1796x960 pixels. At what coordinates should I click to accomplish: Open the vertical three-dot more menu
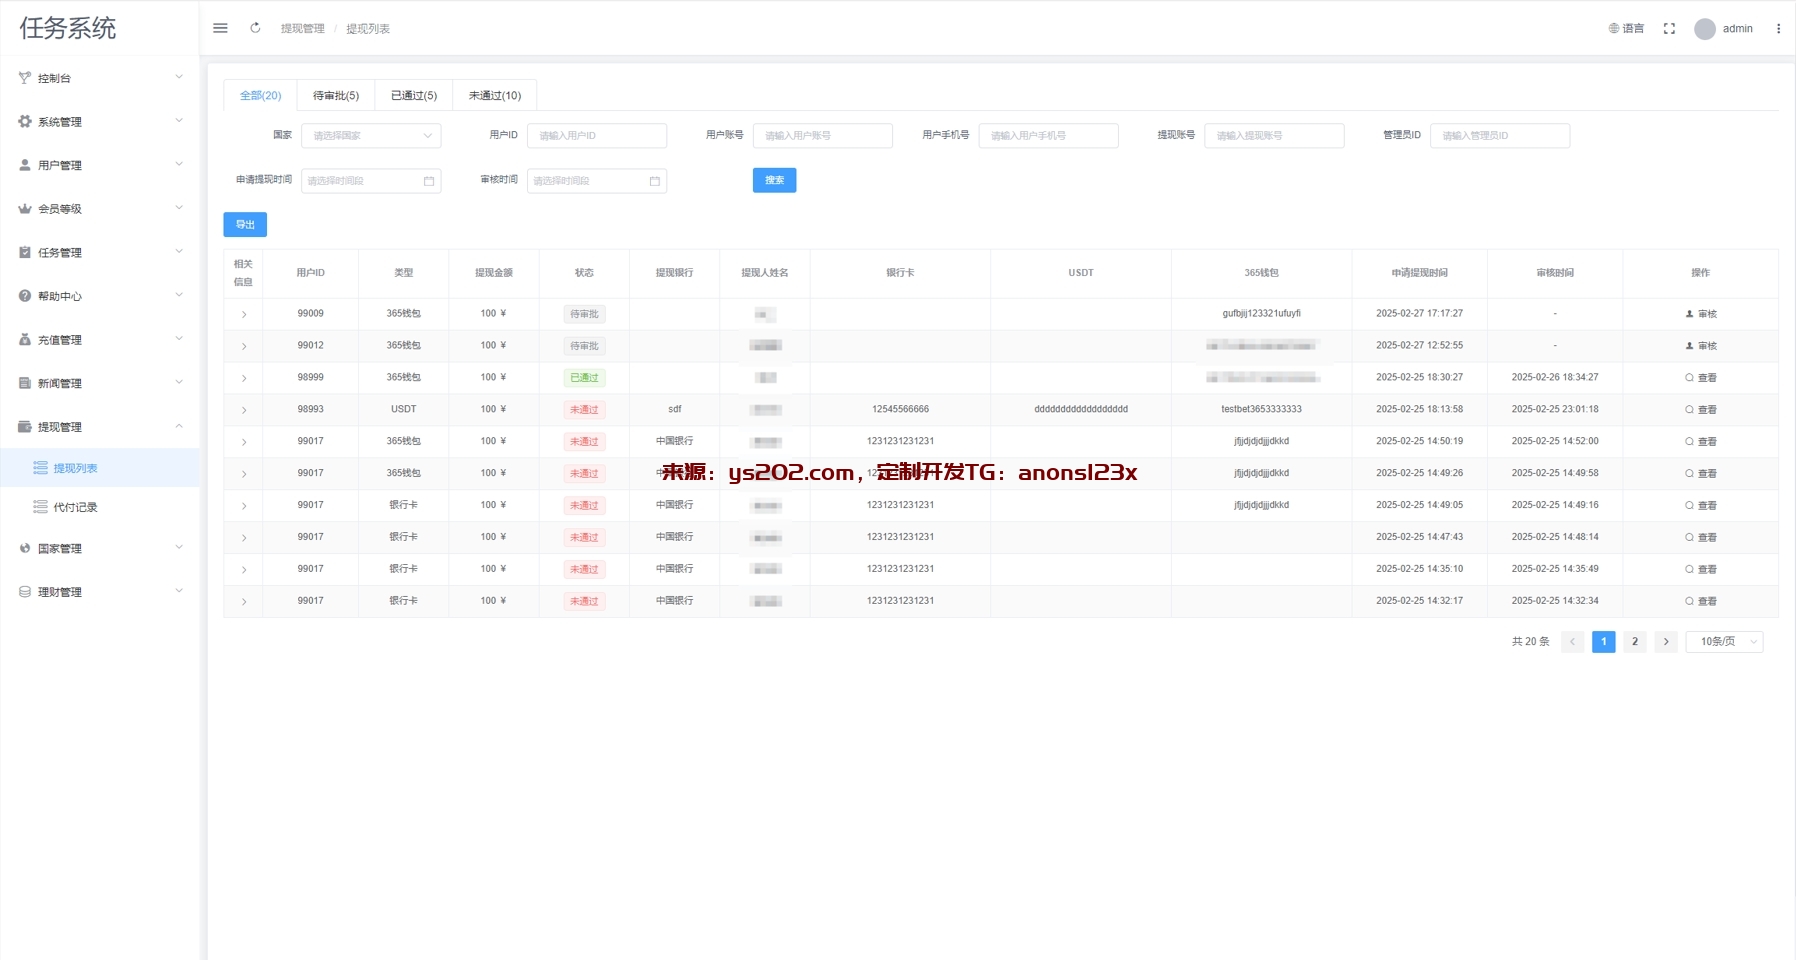pos(1778,29)
